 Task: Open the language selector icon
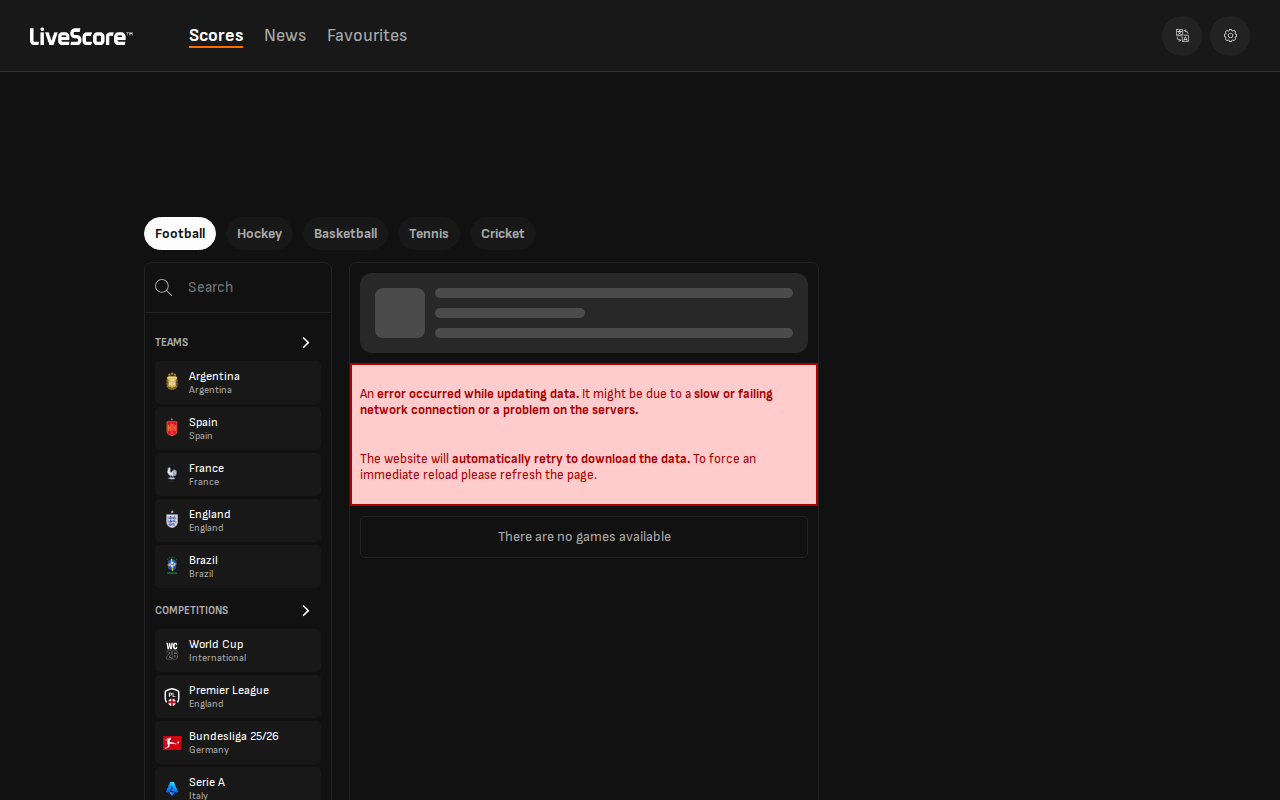(x=1182, y=36)
